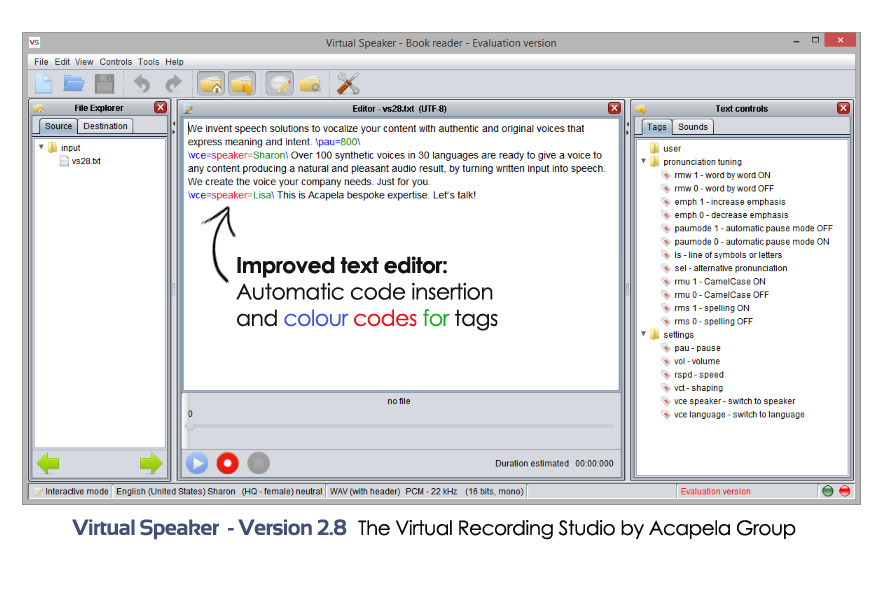This screenshot has width=882, height=600.
Task: Toggle the home folder toolbar button
Action: [211, 84]
